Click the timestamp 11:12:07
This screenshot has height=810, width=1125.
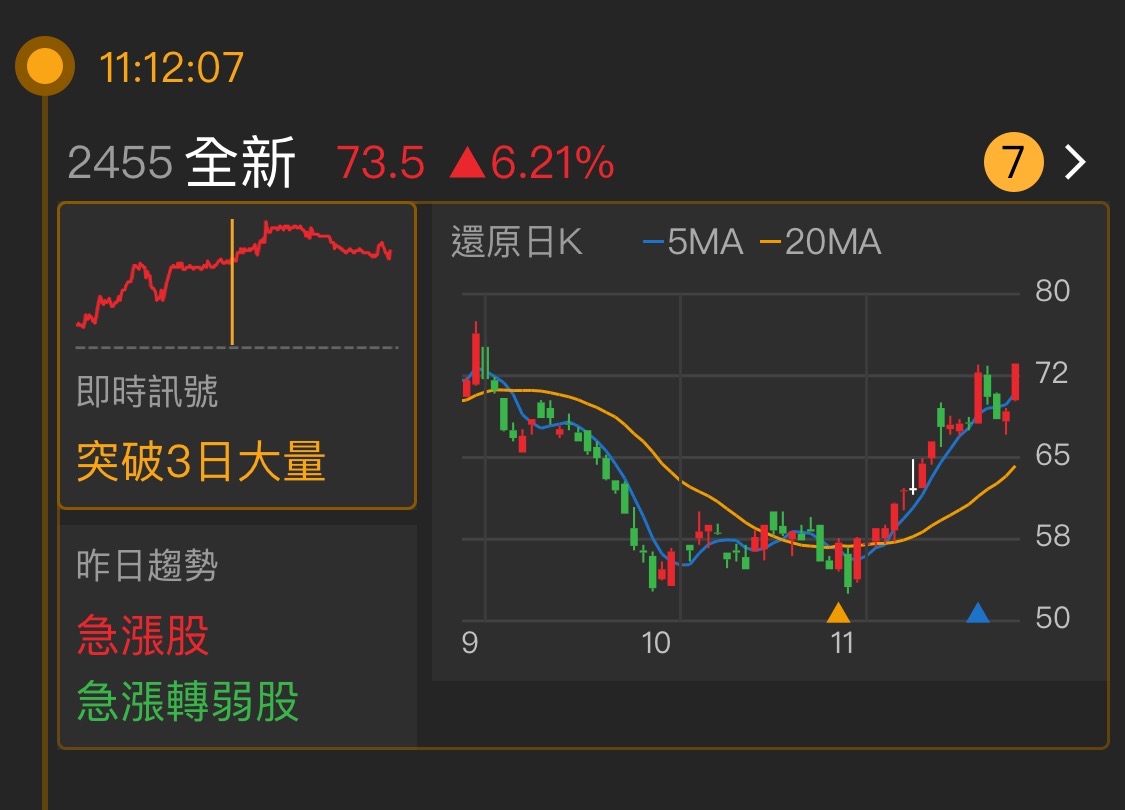(x=170, y=67)
